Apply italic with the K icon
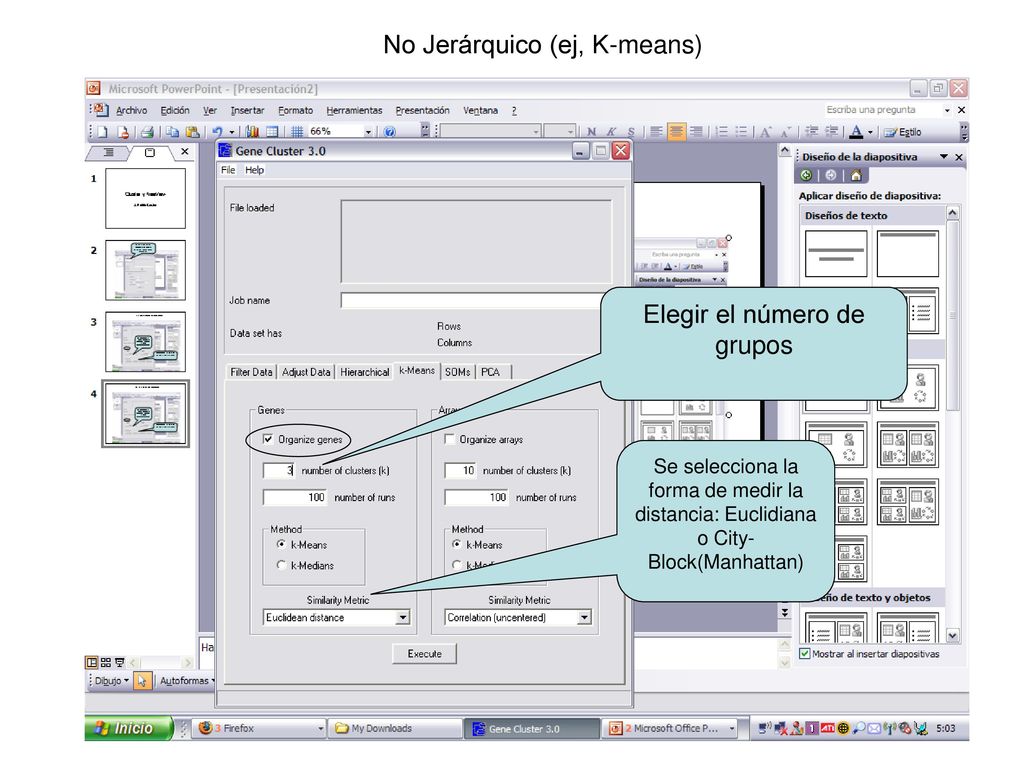 (611, 132)
